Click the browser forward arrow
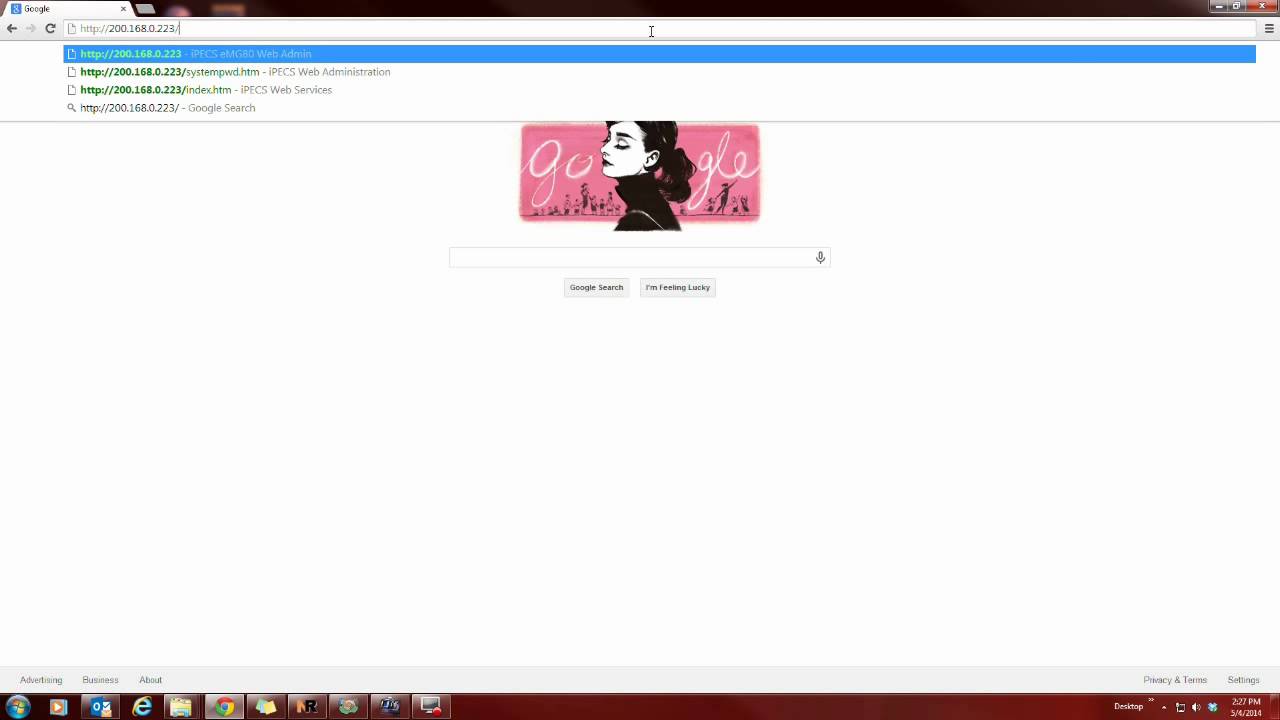 [x=31, y=28]
